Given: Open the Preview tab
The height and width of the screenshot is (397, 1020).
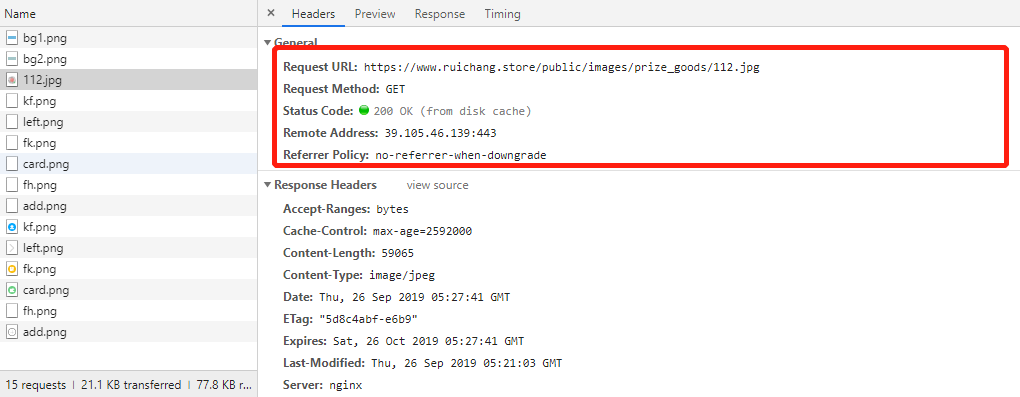Looking at the screenshot, I should [x=375, y=14].
